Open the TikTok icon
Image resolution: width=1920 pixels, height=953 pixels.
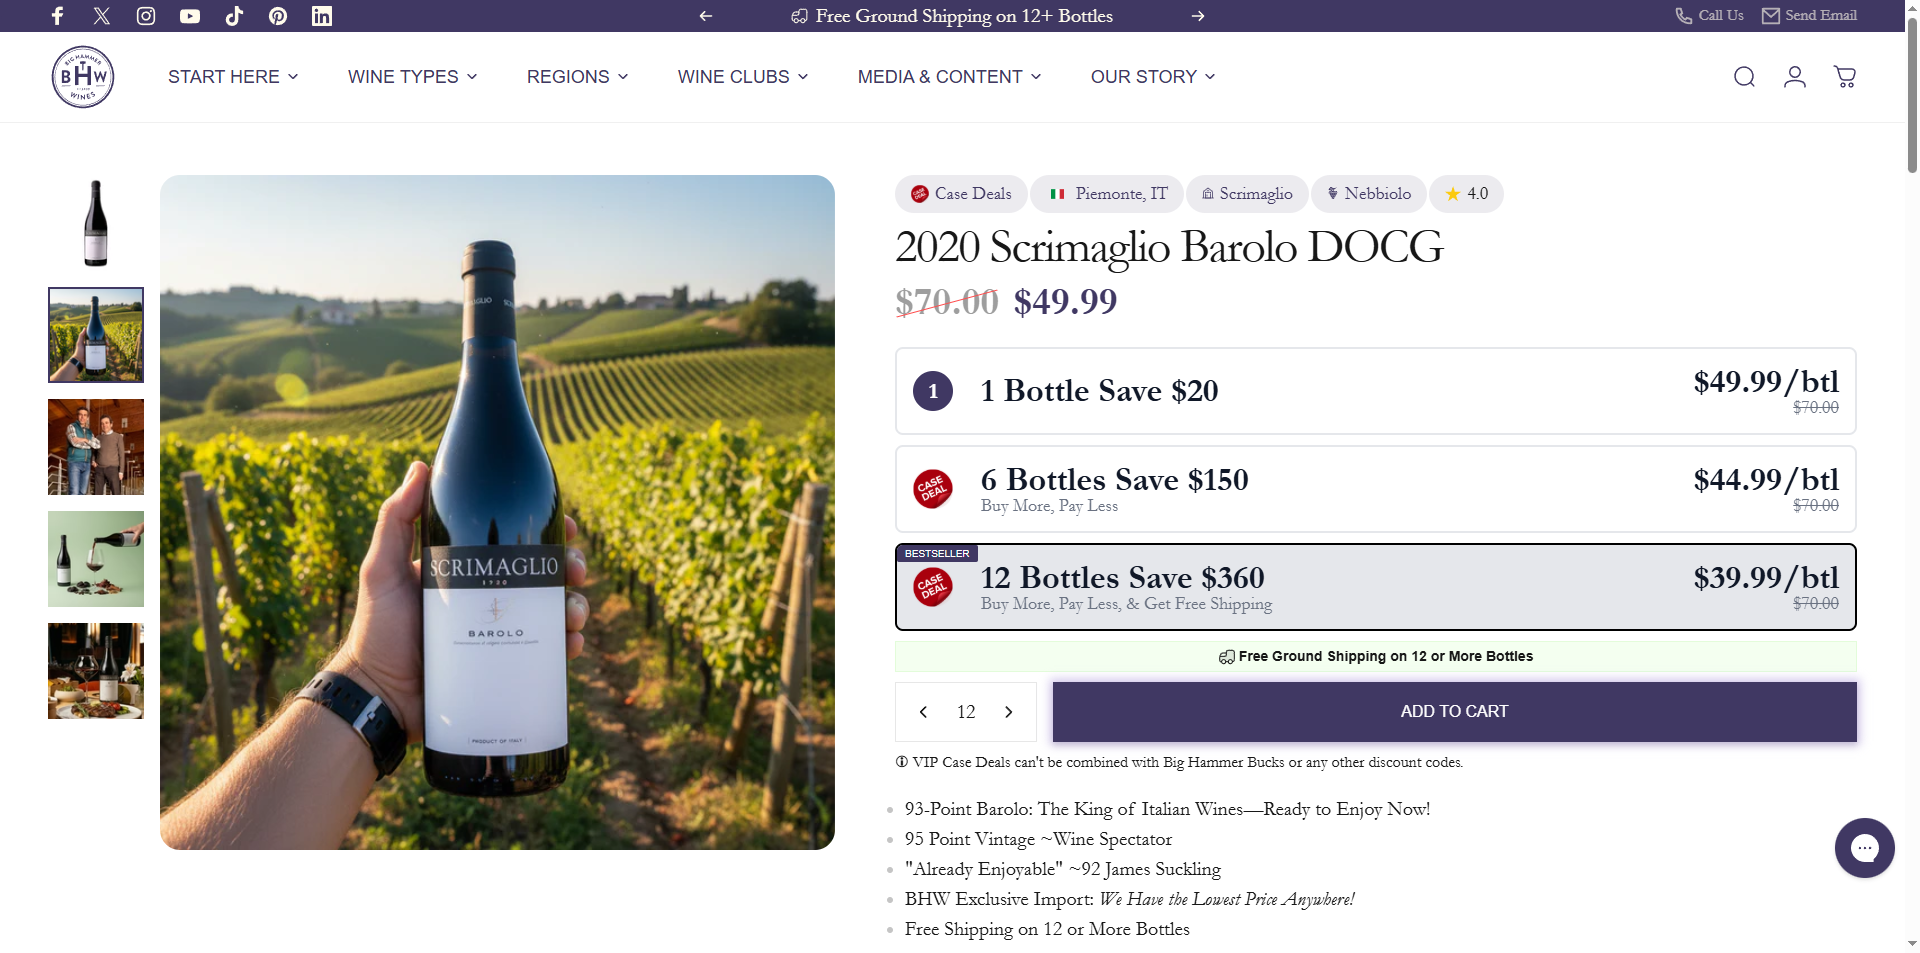pyautogui.click(x=233, y=16)
